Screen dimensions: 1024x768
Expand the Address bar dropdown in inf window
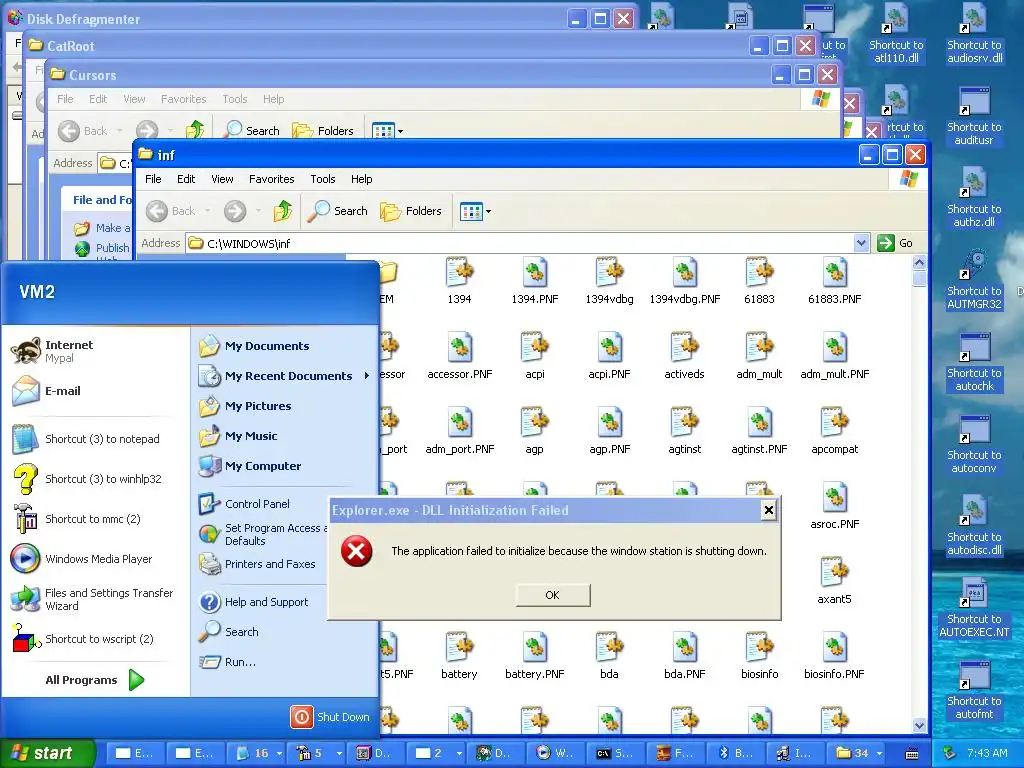point(861,243)
